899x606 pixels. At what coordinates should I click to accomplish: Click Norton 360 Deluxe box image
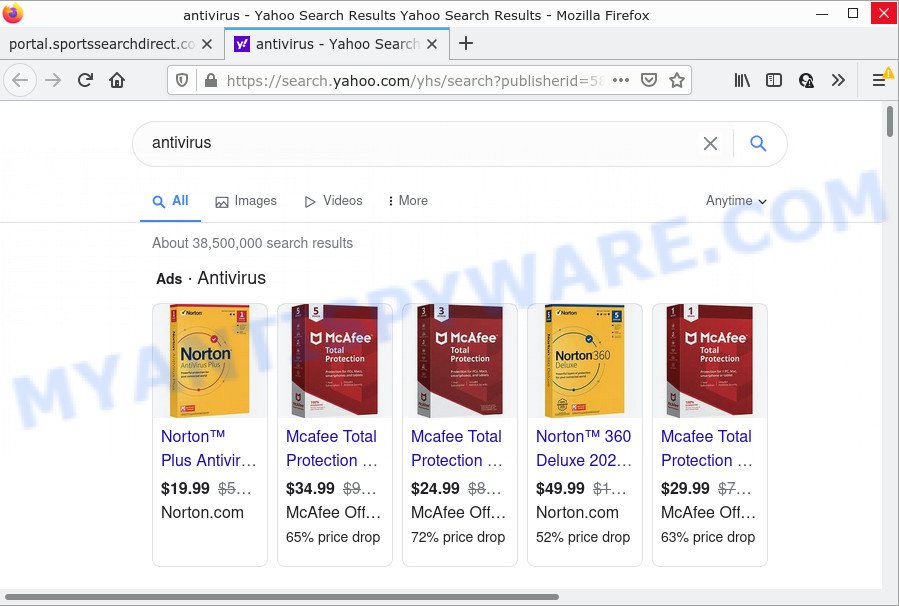[585, 361]
